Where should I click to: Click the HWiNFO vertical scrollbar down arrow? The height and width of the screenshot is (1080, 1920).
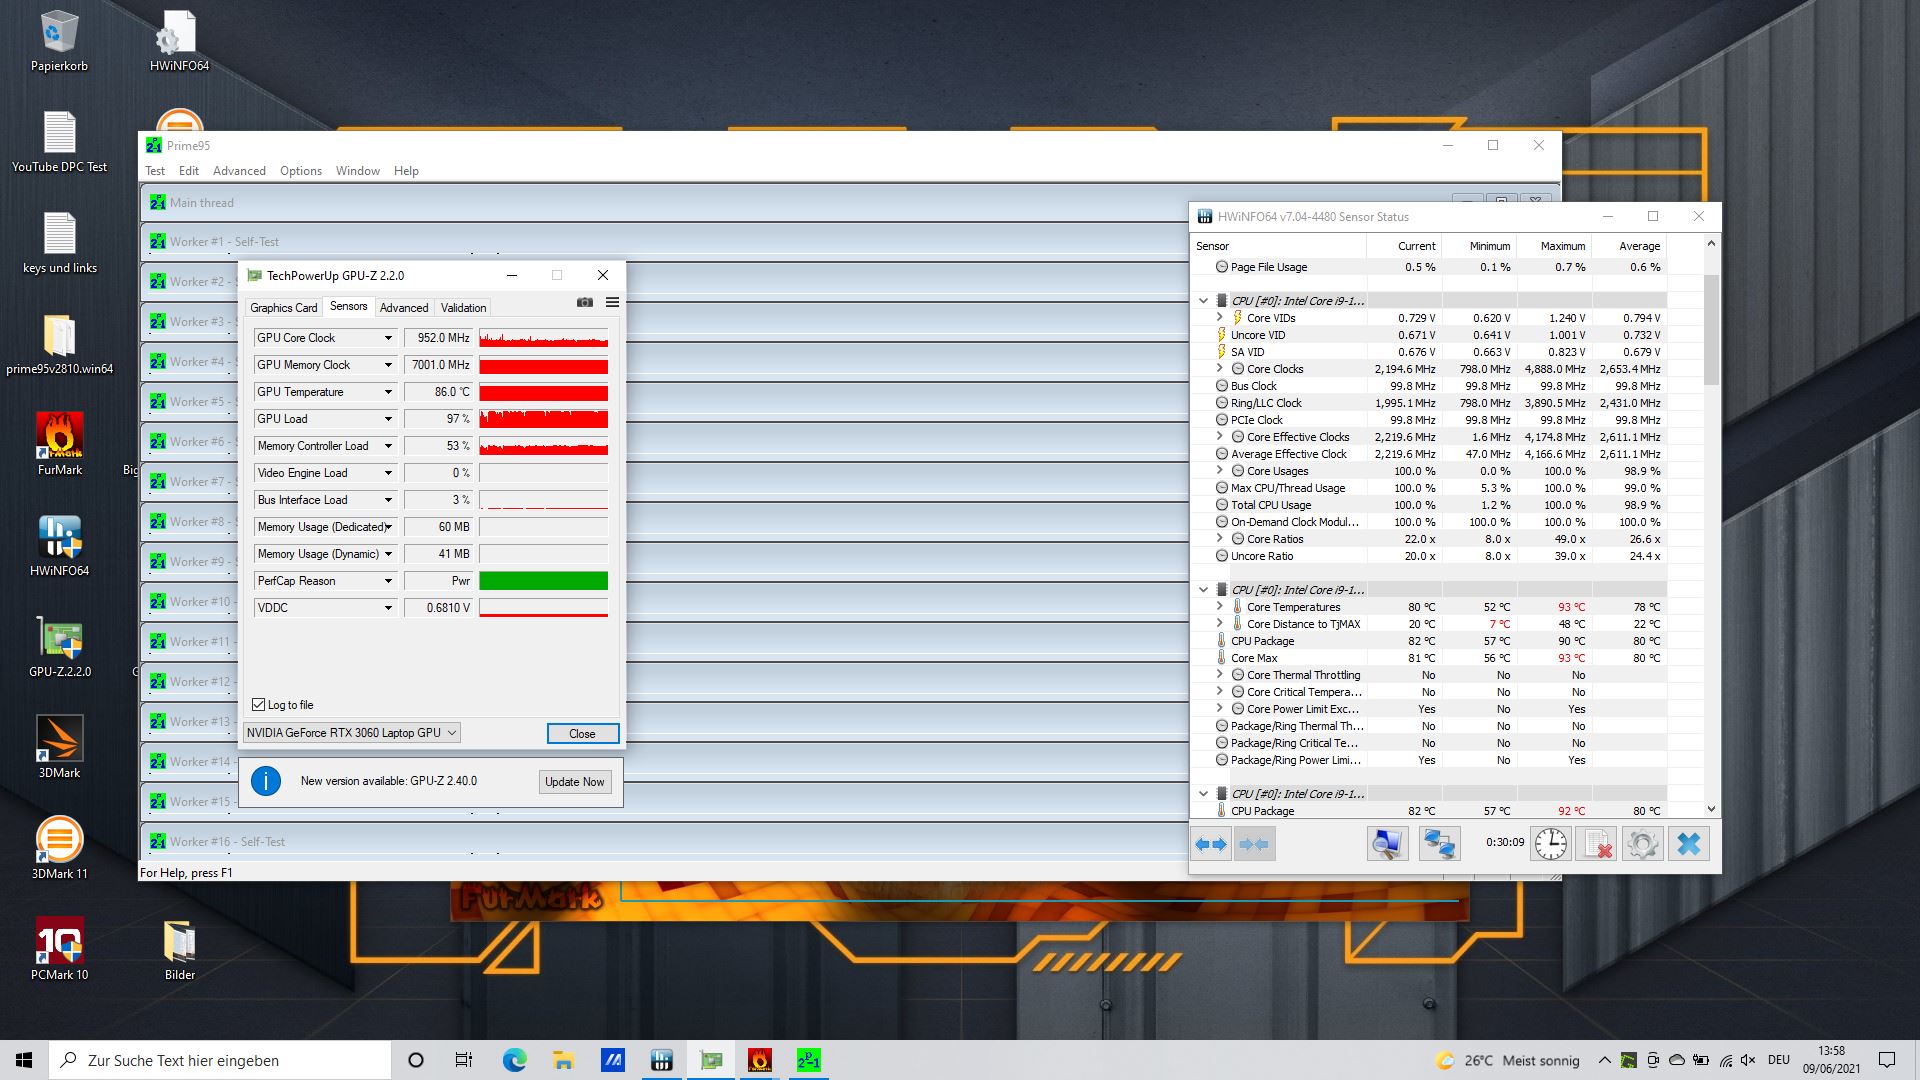click(1710, 809)
